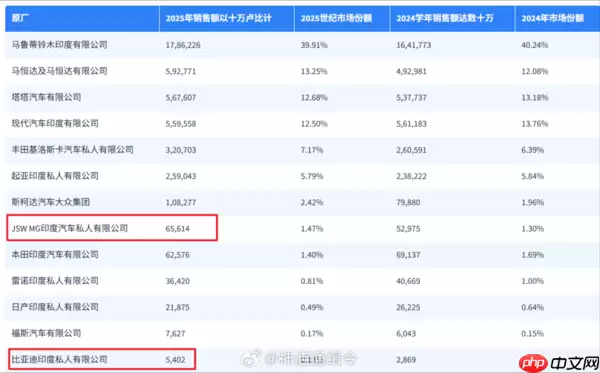Screen dimensions: 600x373
Task: Click the 雷诺印度私人有限公司 cell
Action: [x=55, y=281]
